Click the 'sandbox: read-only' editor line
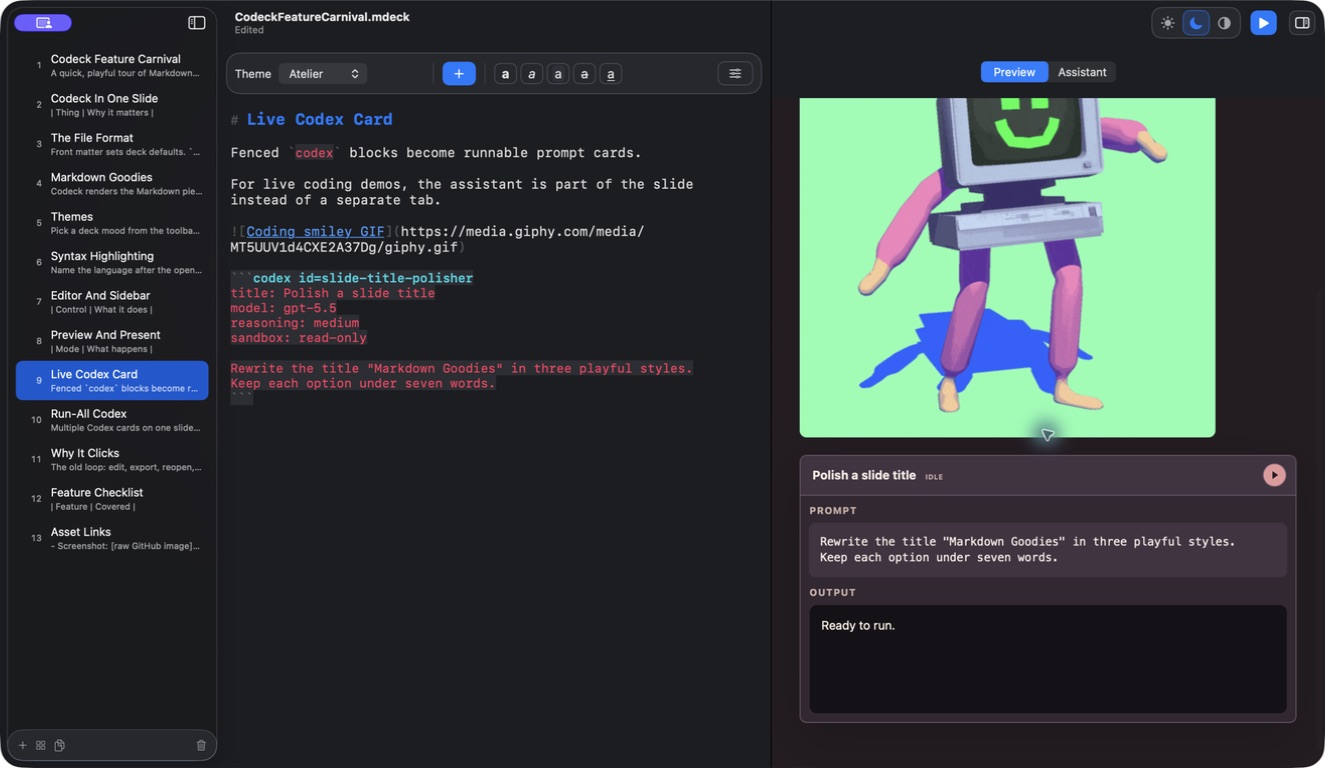The height and width of the screenshot is (768, 1325). click(x=299, y=339)
